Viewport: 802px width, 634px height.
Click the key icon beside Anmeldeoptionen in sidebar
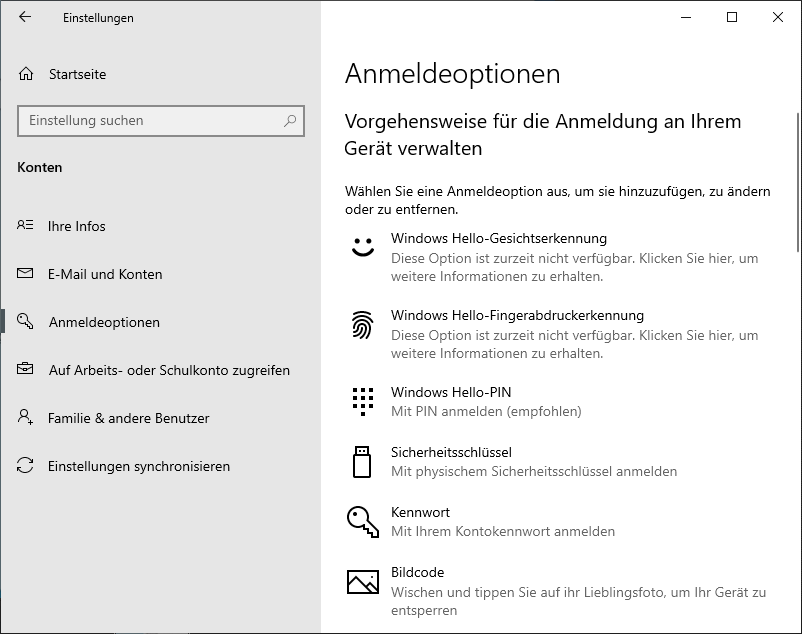tap(25, 321)
